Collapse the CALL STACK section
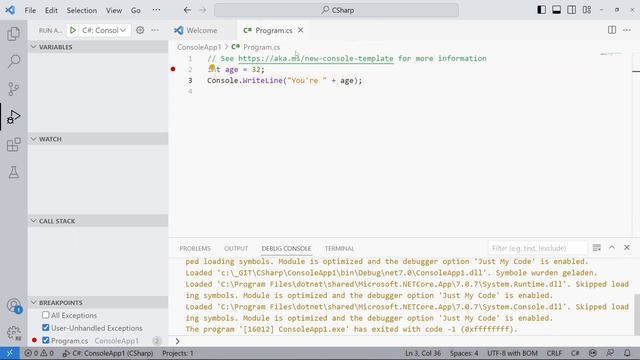Image resolution: width=640 pixels, height=360 pixels. (98, 221)
